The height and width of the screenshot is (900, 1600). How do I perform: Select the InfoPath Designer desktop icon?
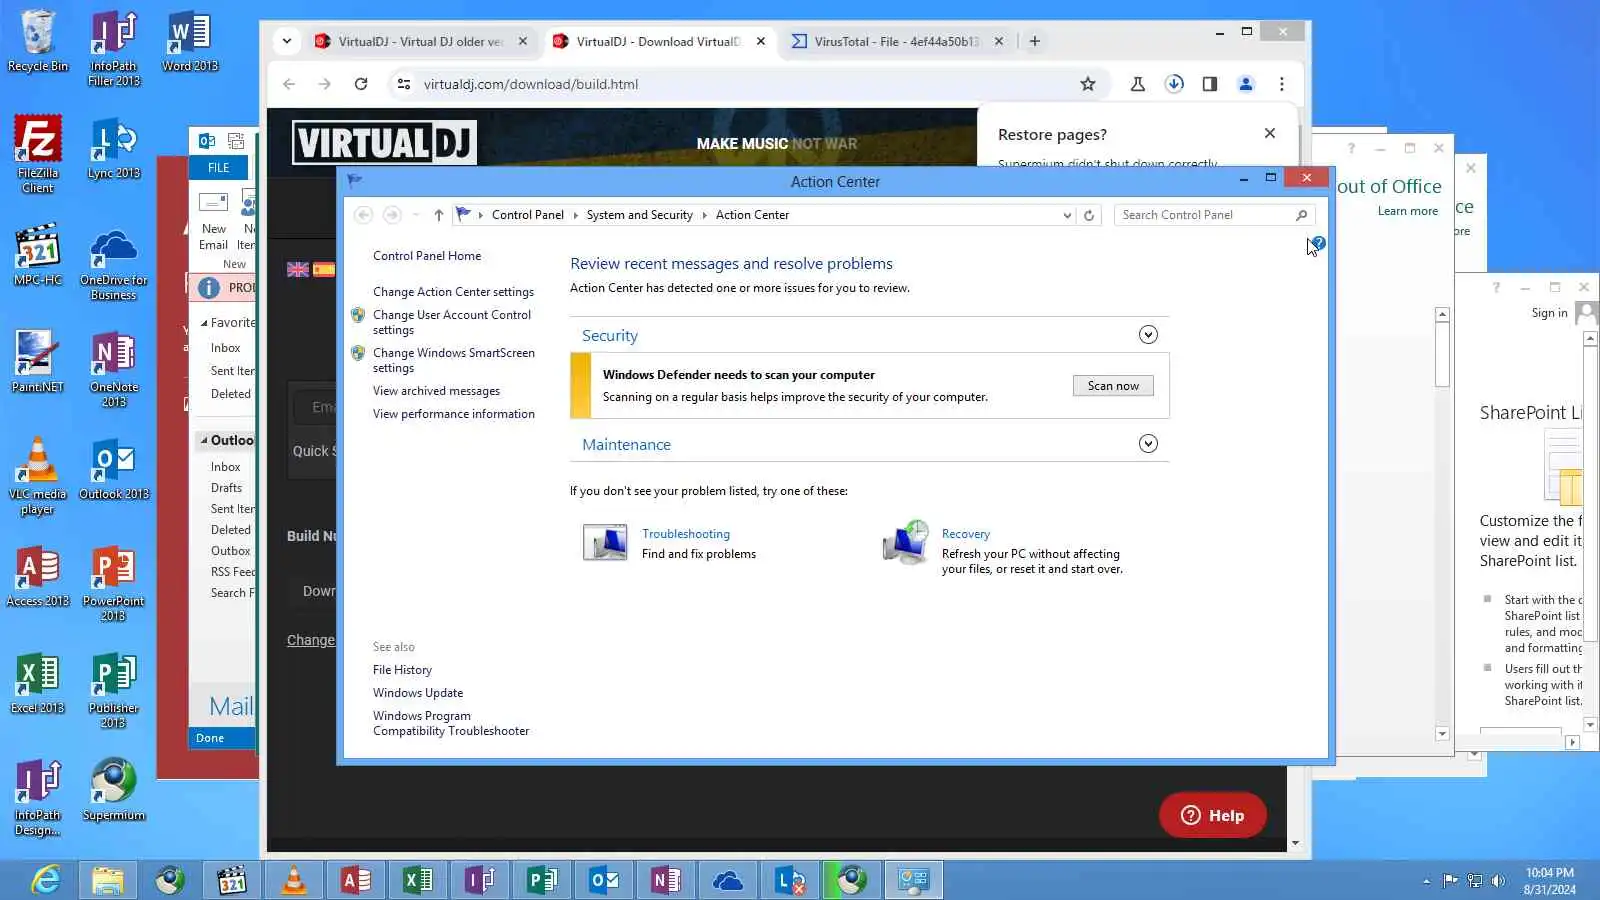(38, 797)
